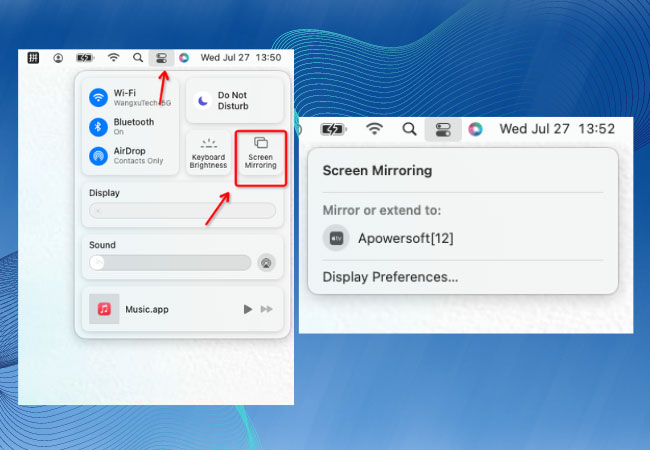The width and height of the screenshot is (650, 450).
Task: Toggle Wi-Fi in Control Center
Action: click(98, 98)
